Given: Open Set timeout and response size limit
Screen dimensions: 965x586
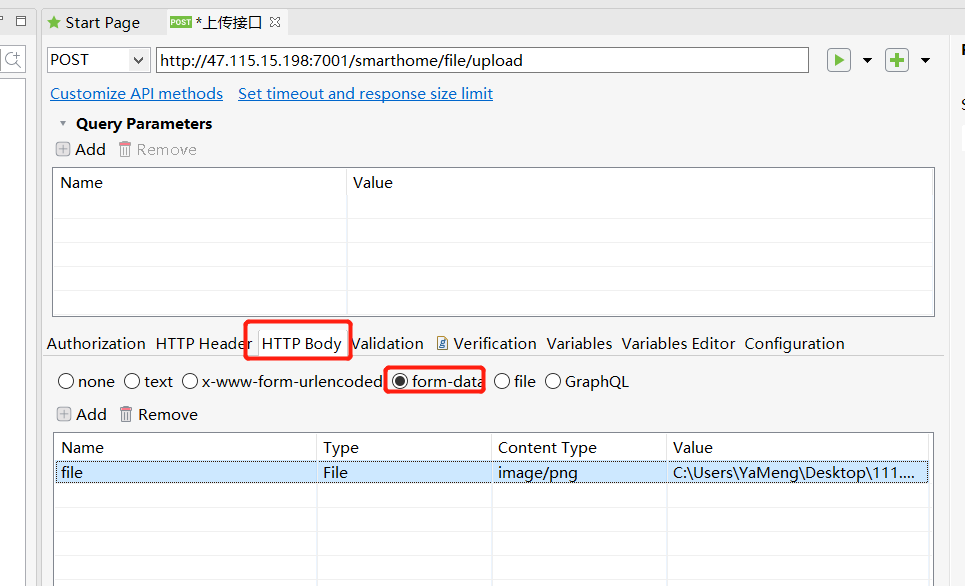Looking at the screenshot, I should coord(365,93).
